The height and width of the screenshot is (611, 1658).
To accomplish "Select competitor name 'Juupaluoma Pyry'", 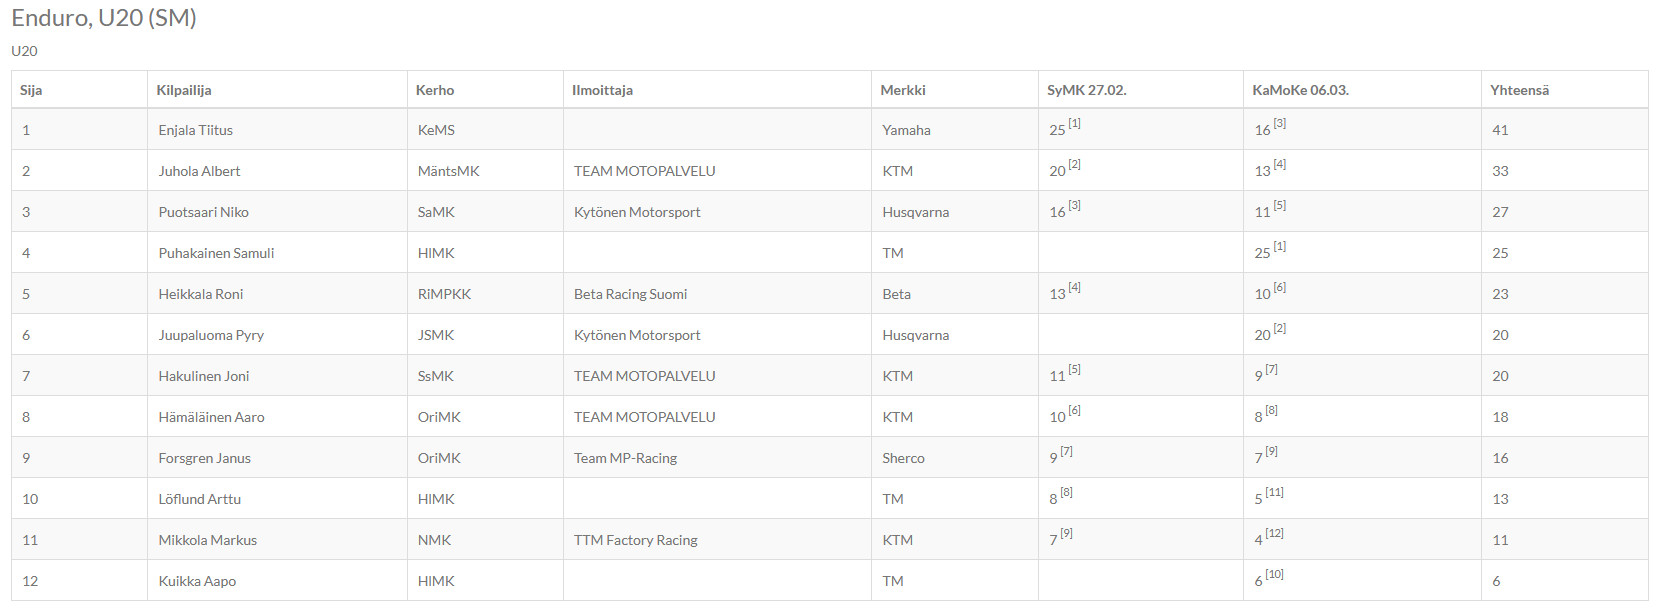I will (211, 335).
